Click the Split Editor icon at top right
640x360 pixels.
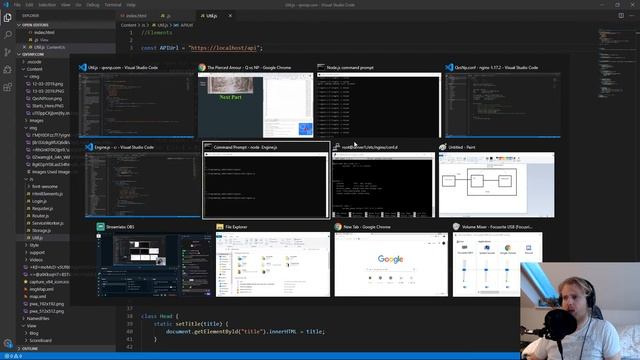621,16
